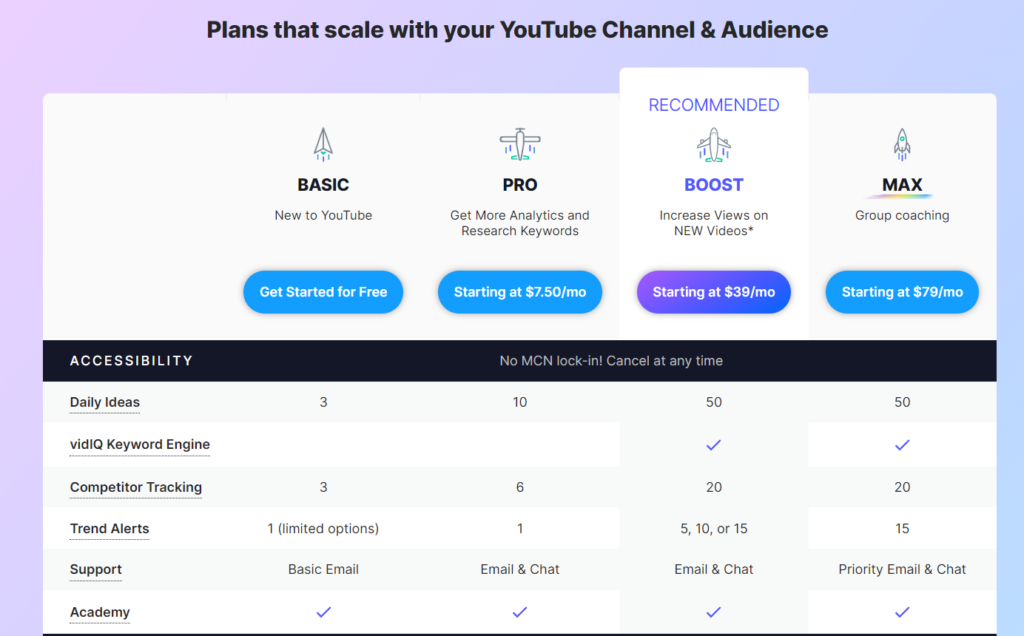
Task: Click the Academy feature link
Action: 100,612
